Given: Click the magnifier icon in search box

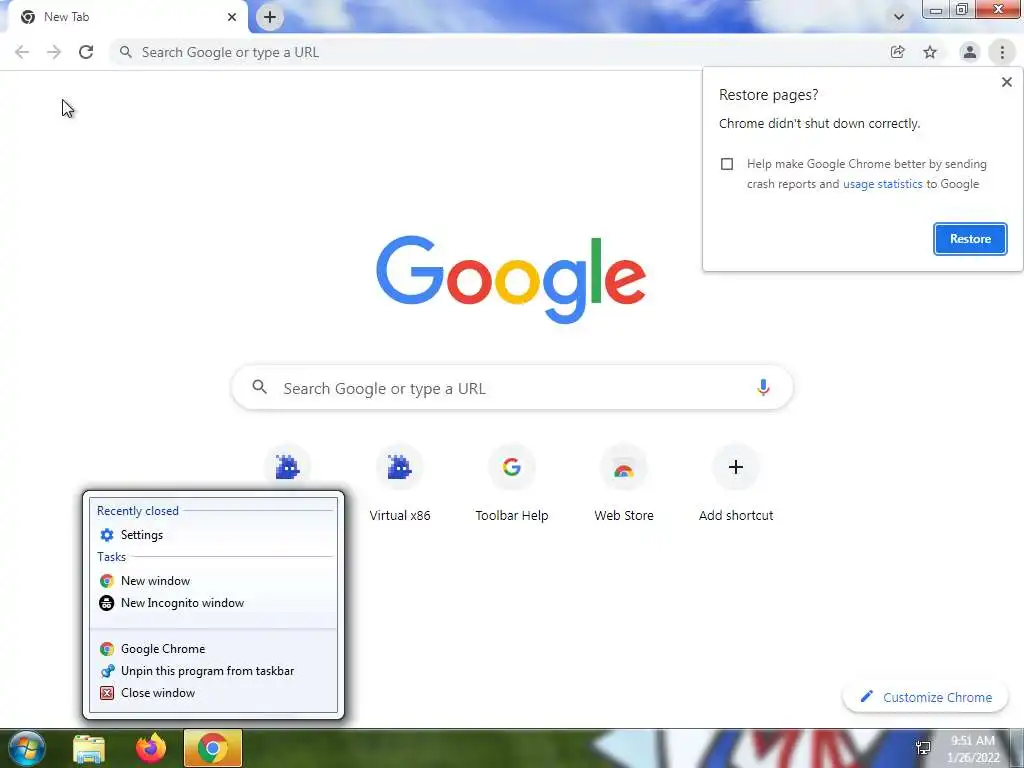Looking at the screenshot, I should (259, 387).
